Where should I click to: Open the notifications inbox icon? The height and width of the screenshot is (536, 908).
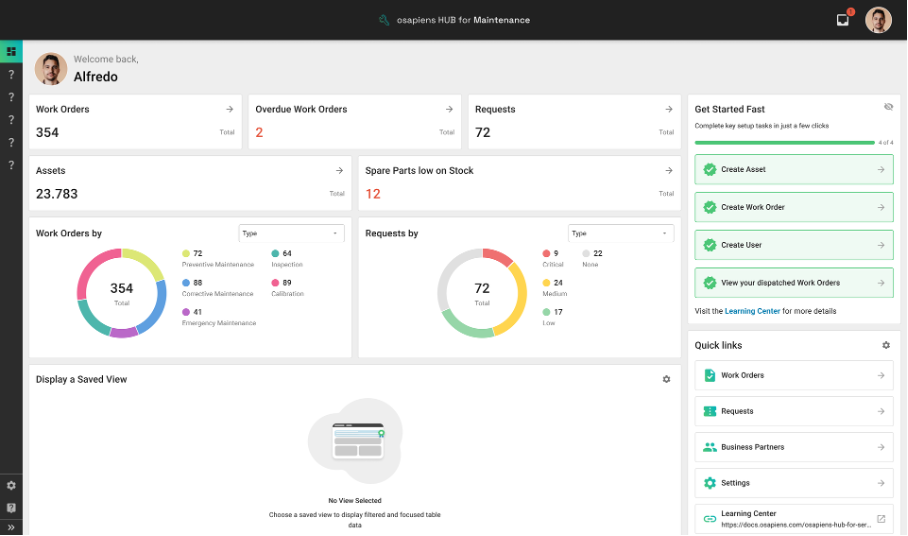point(843,20)
